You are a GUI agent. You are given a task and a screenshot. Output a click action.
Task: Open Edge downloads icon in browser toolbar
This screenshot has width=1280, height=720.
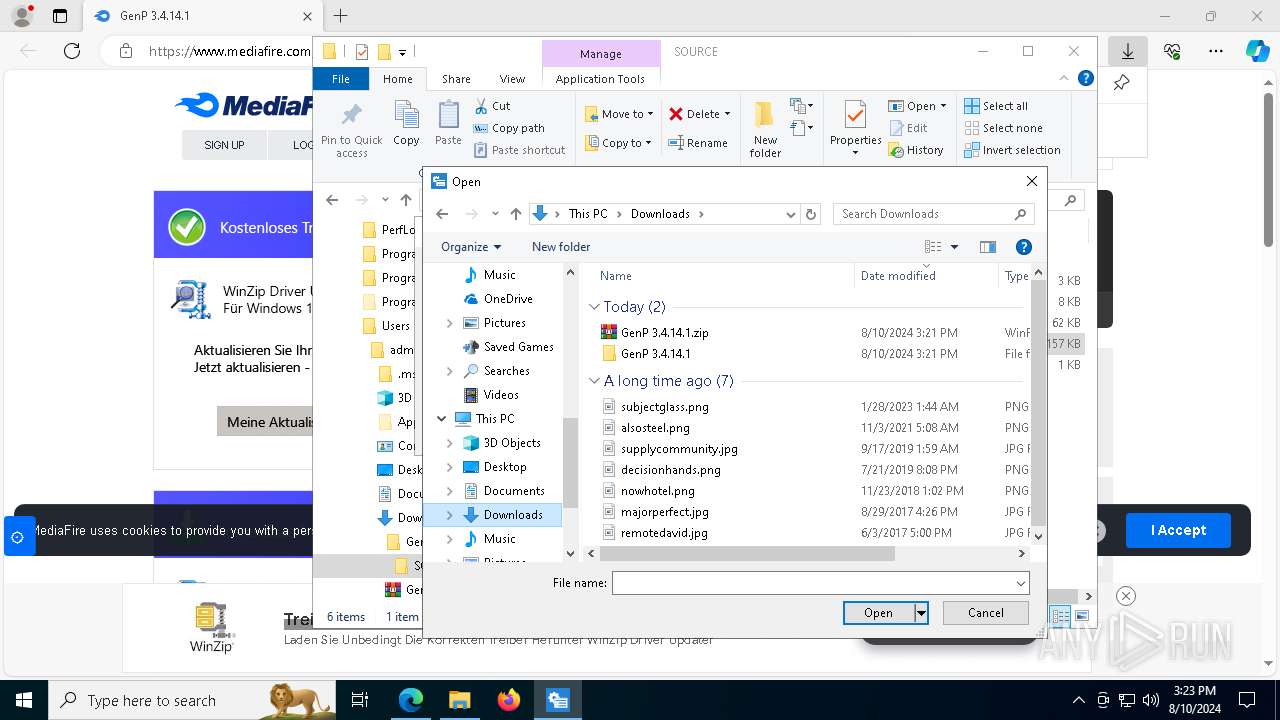1128,51
